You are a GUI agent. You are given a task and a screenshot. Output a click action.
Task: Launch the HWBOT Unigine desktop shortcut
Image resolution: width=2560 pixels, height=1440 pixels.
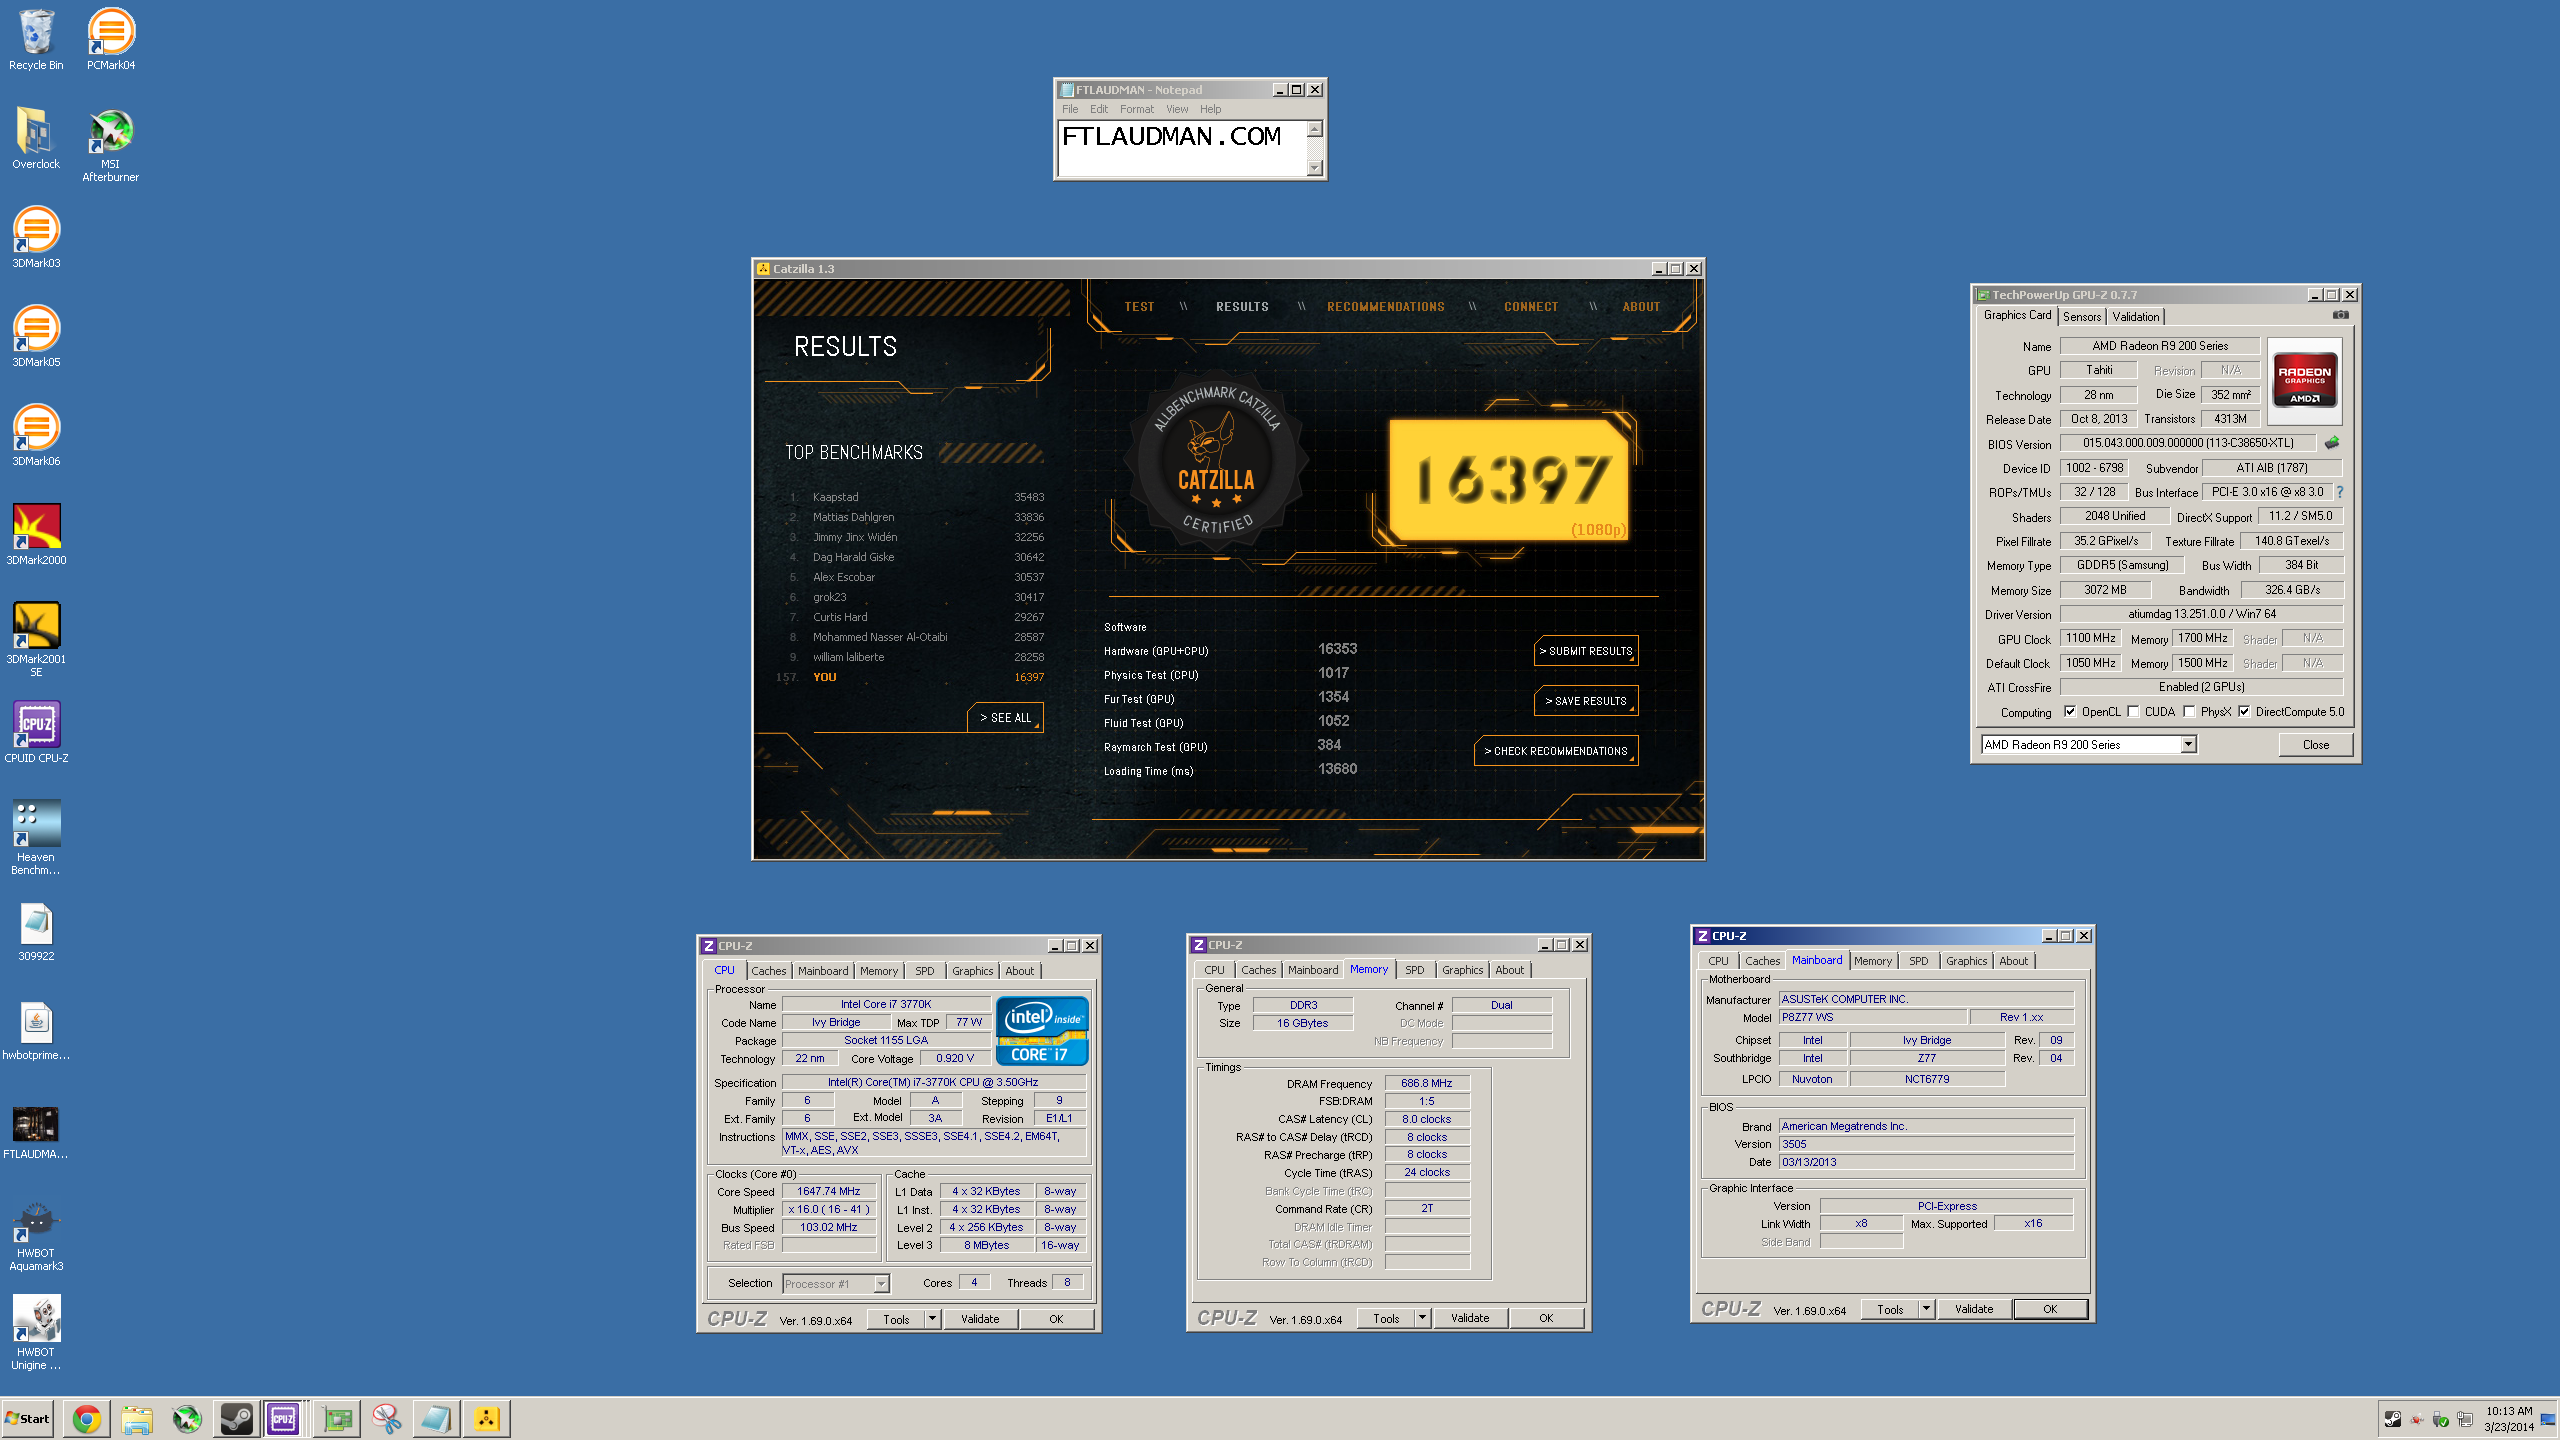[x=36, y=1333]
